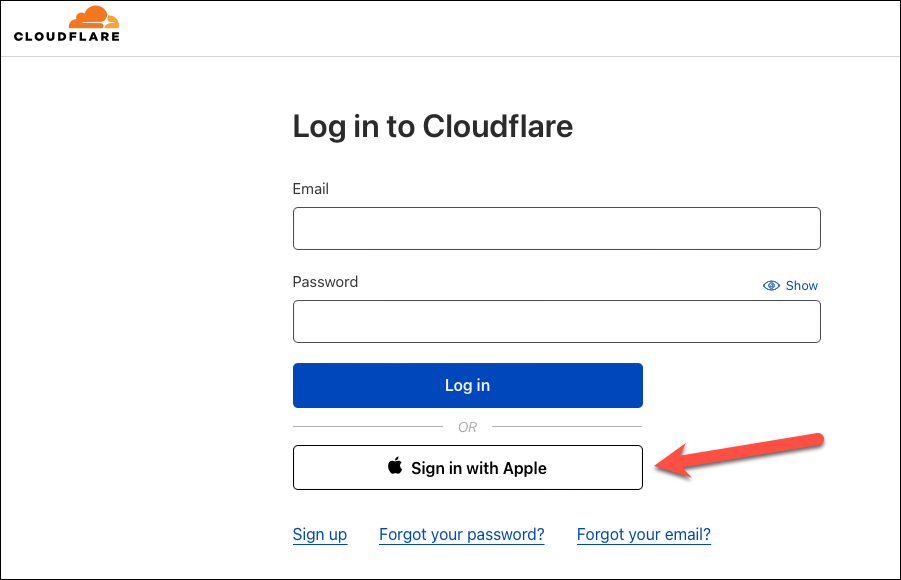
Task: Submit with the blue Log in button
Action: click(x=468, y=385)
